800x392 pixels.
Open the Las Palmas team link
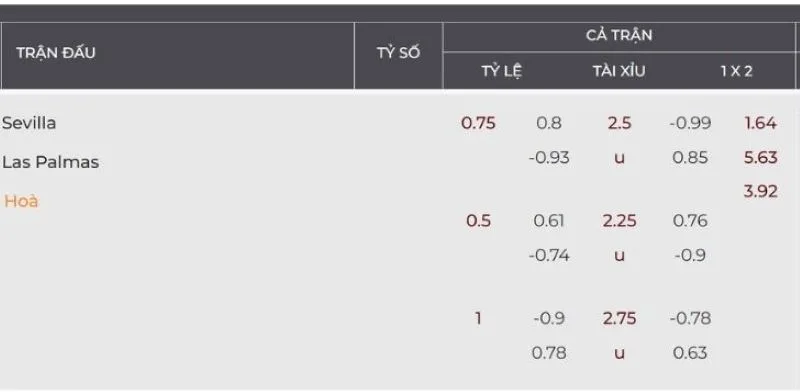pyautogui.click(x=51, y=162)
